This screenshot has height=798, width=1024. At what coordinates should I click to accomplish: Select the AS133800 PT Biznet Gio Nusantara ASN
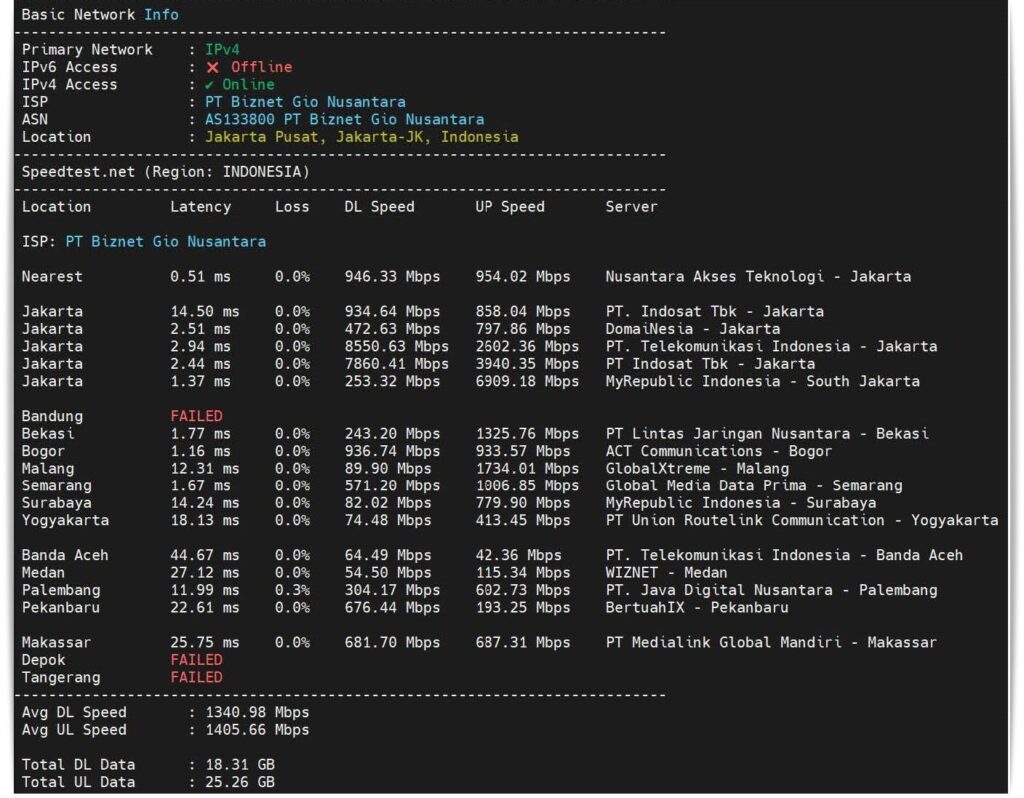(337, 120)
